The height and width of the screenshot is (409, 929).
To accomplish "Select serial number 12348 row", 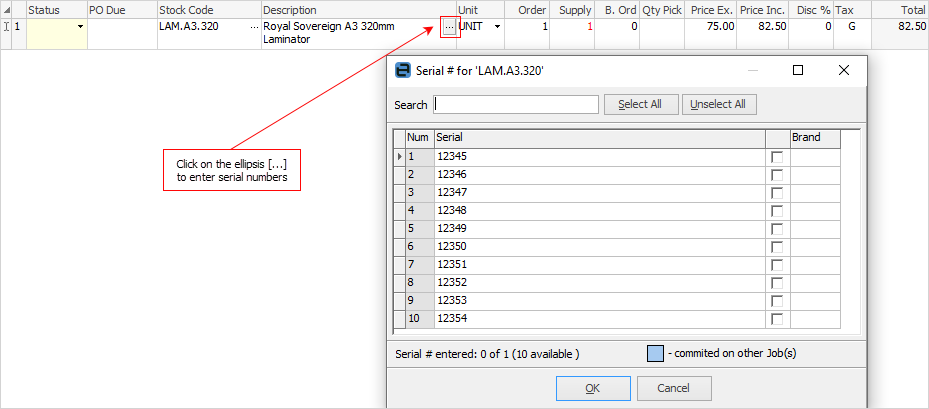I will (x=600, y=211).
